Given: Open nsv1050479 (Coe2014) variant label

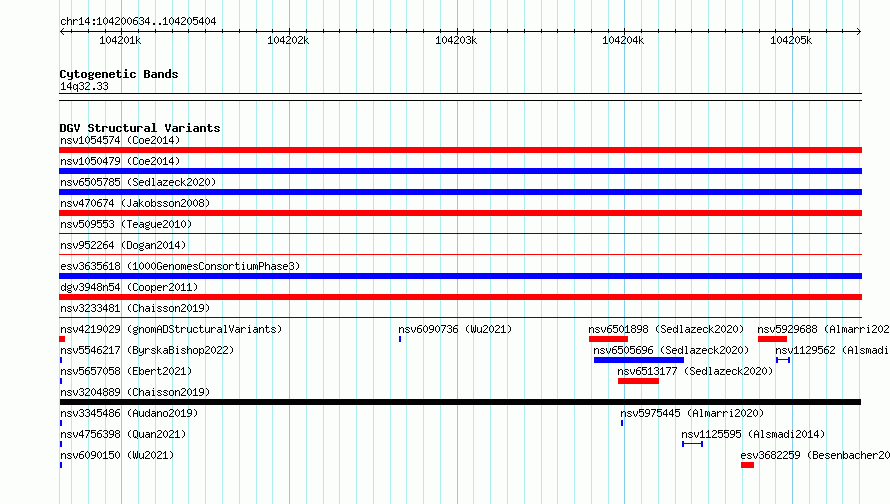Looking at the screenshot, I should pyautogui.click(x=120, y=161).
